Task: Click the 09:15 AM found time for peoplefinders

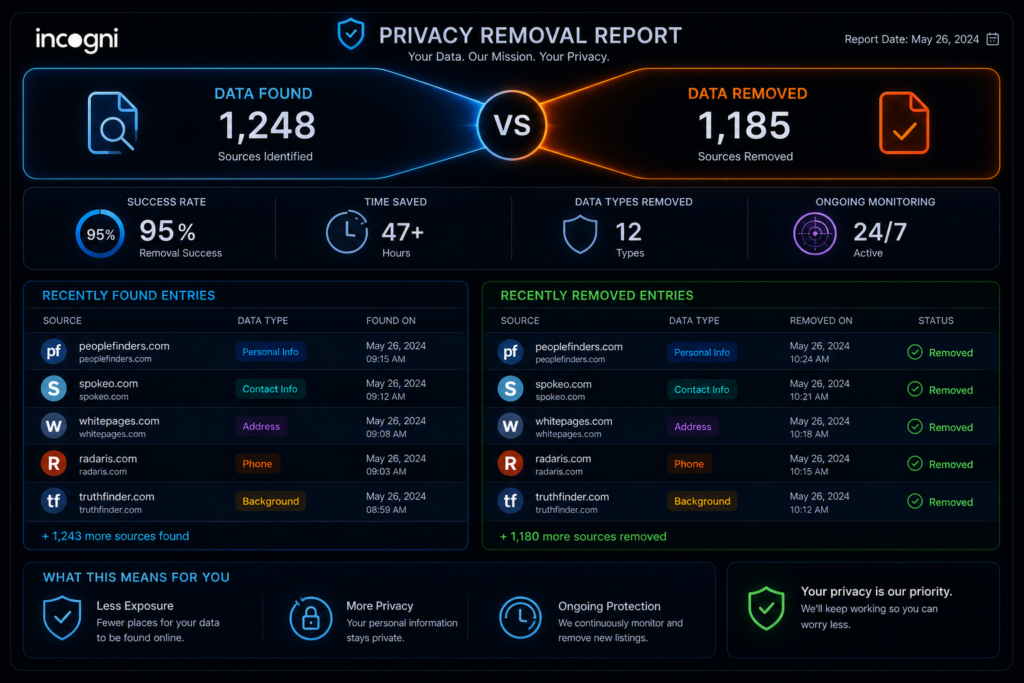Action: pyautogui.click(x=385, y=359)
